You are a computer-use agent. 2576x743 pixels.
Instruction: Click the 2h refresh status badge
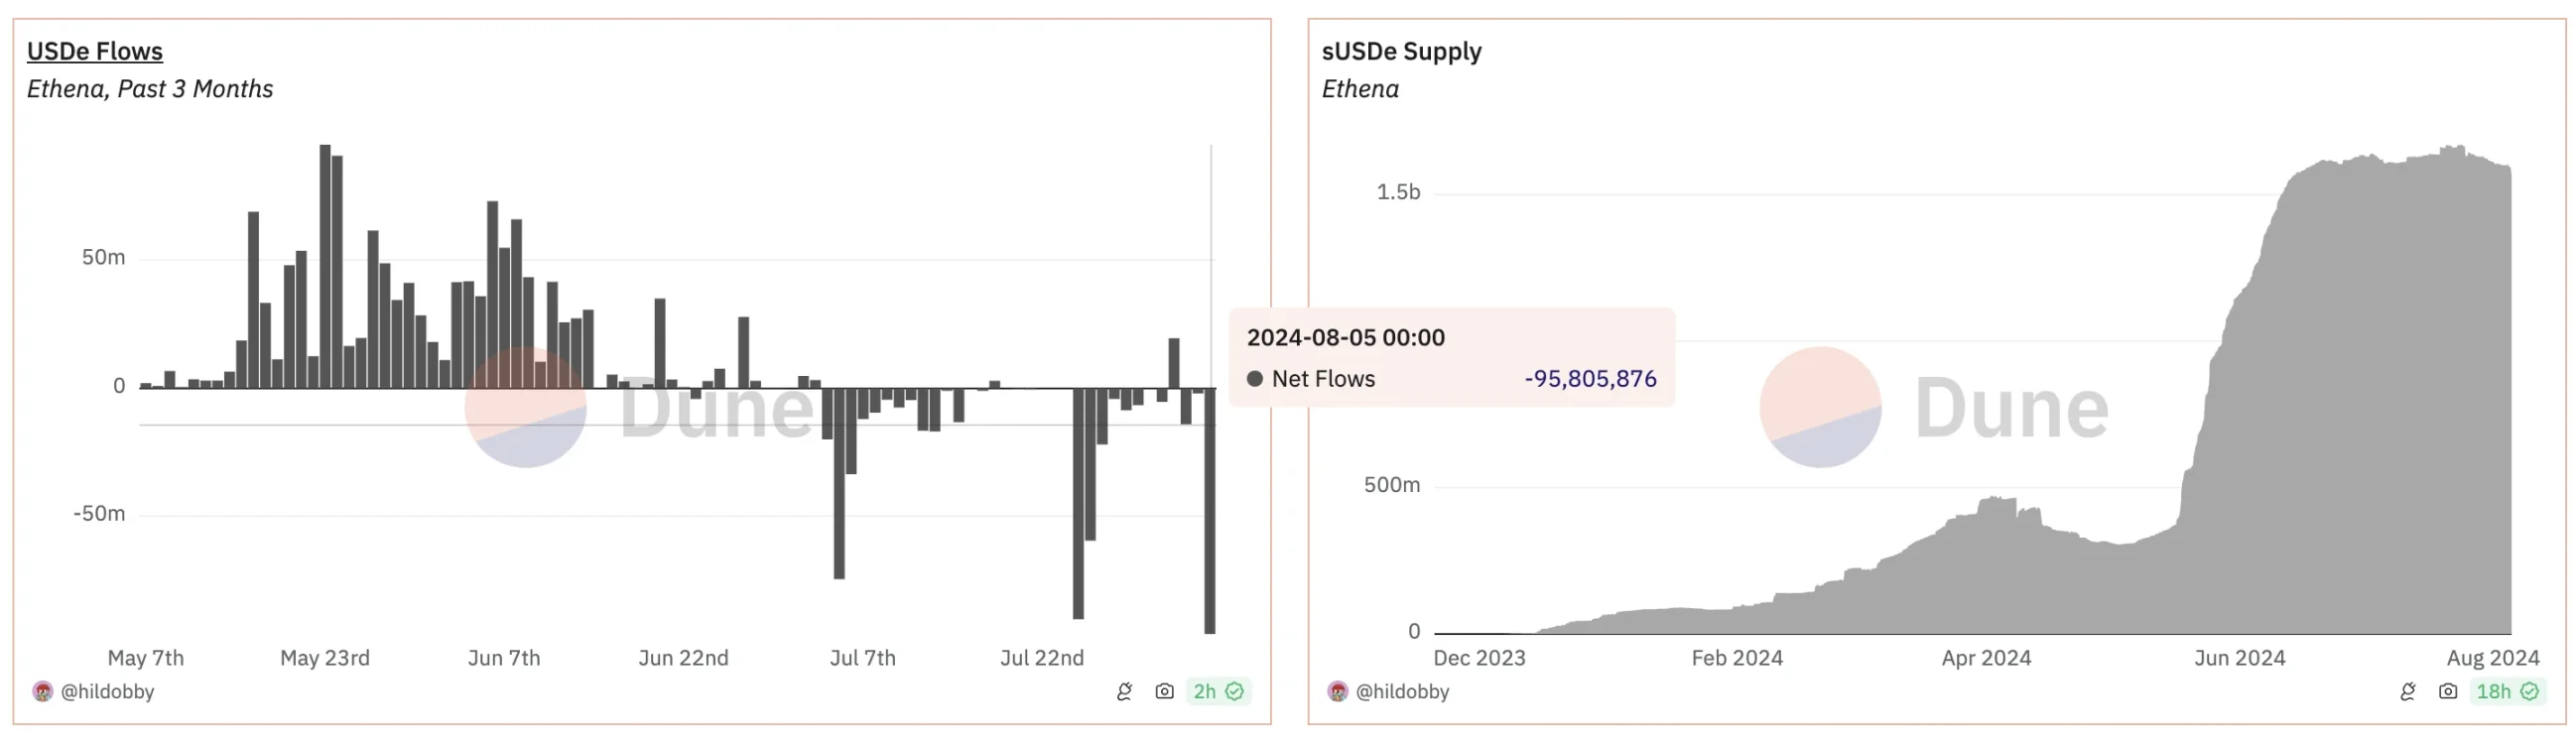coord(1217,691)
